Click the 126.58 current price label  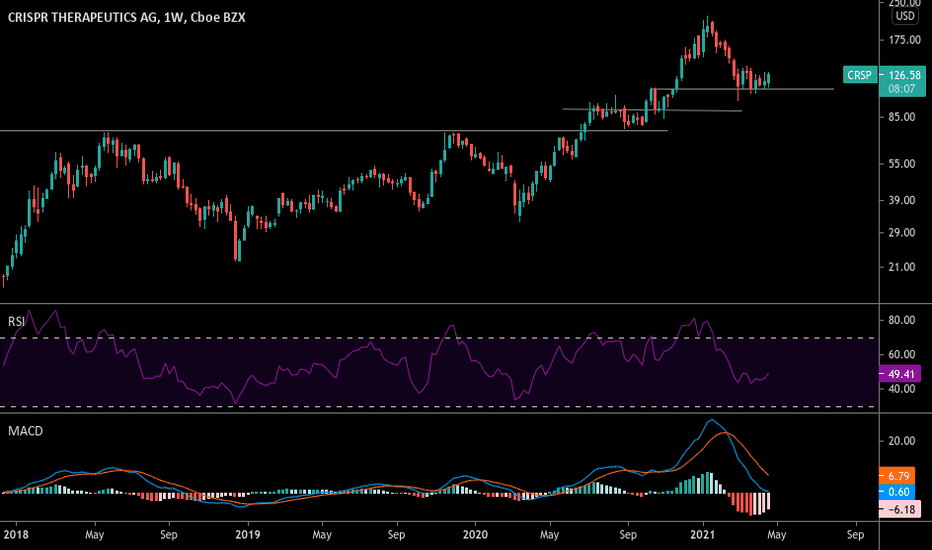(904, 75)
